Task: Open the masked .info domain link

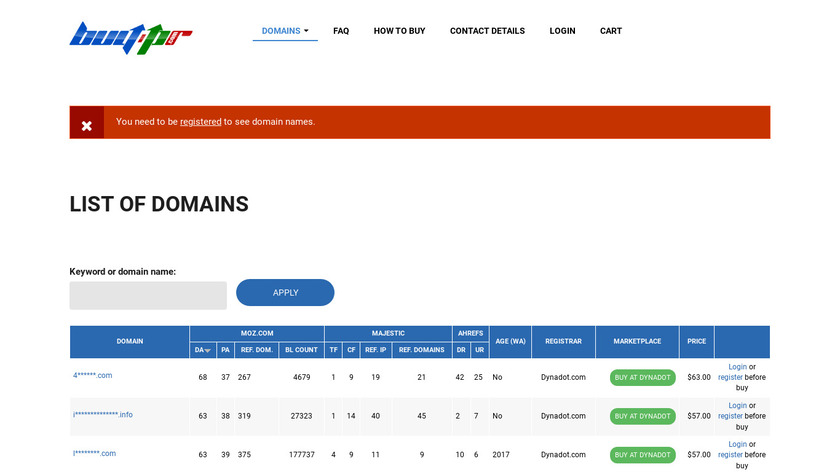Action: click(102, 414)
